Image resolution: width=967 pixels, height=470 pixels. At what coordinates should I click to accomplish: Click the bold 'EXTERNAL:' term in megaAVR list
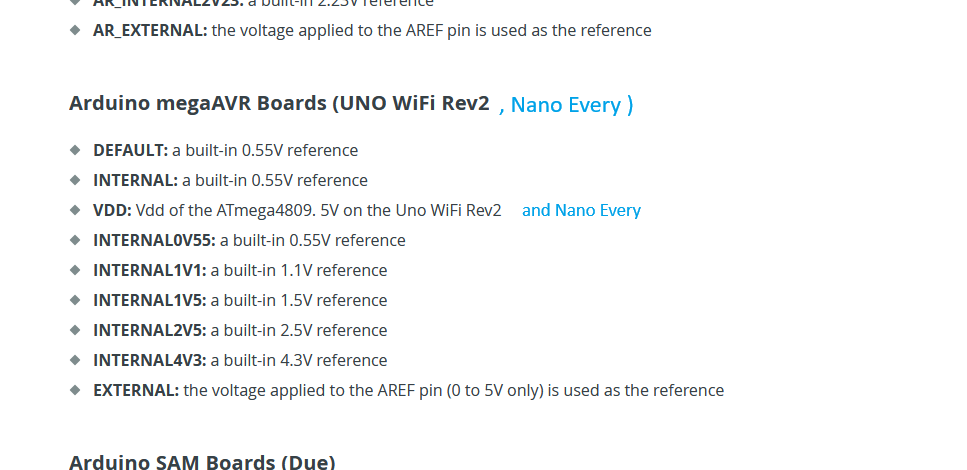pos(136,390)
